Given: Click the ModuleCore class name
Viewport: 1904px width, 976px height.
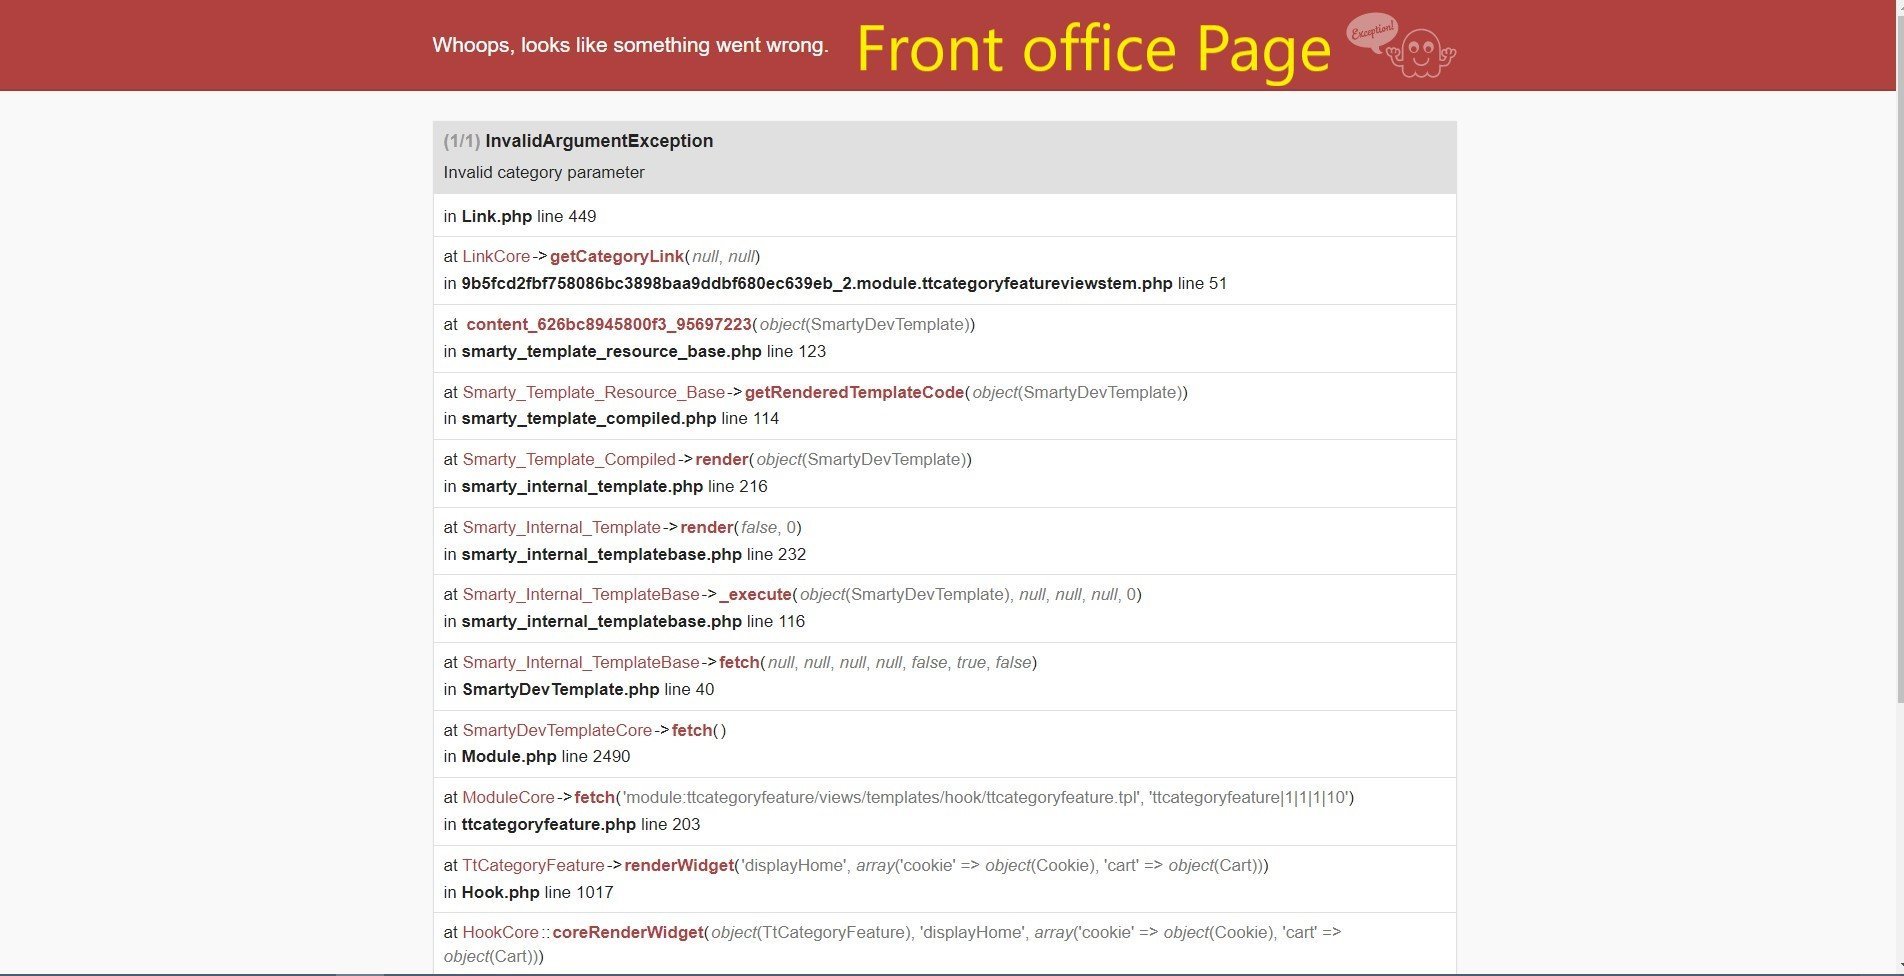Looking at the screenshot, I should pyautogui.click(x=508, y=797).
